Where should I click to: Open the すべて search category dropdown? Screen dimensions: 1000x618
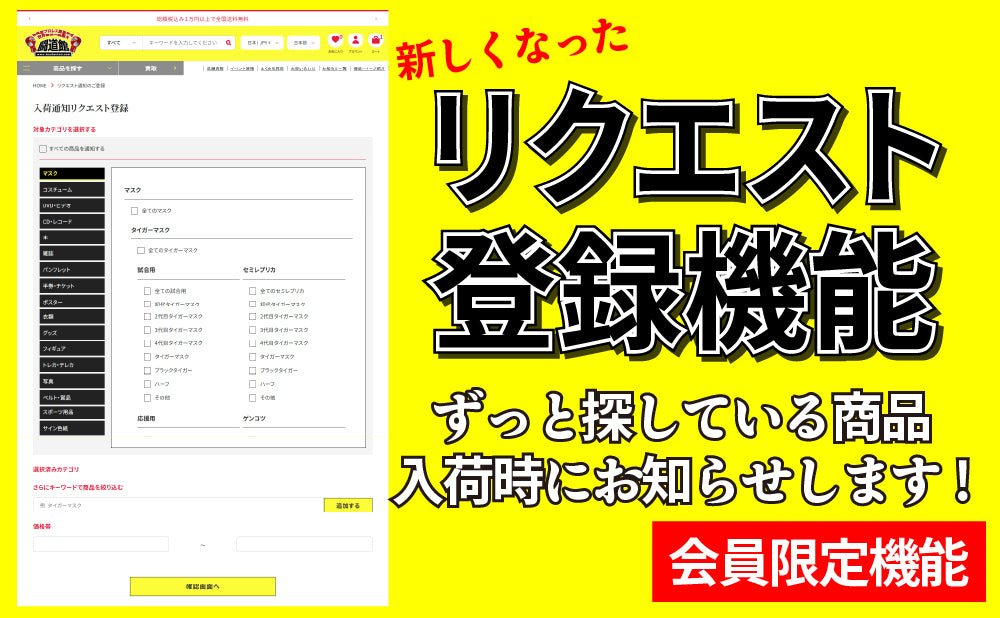tap(120, 43)
